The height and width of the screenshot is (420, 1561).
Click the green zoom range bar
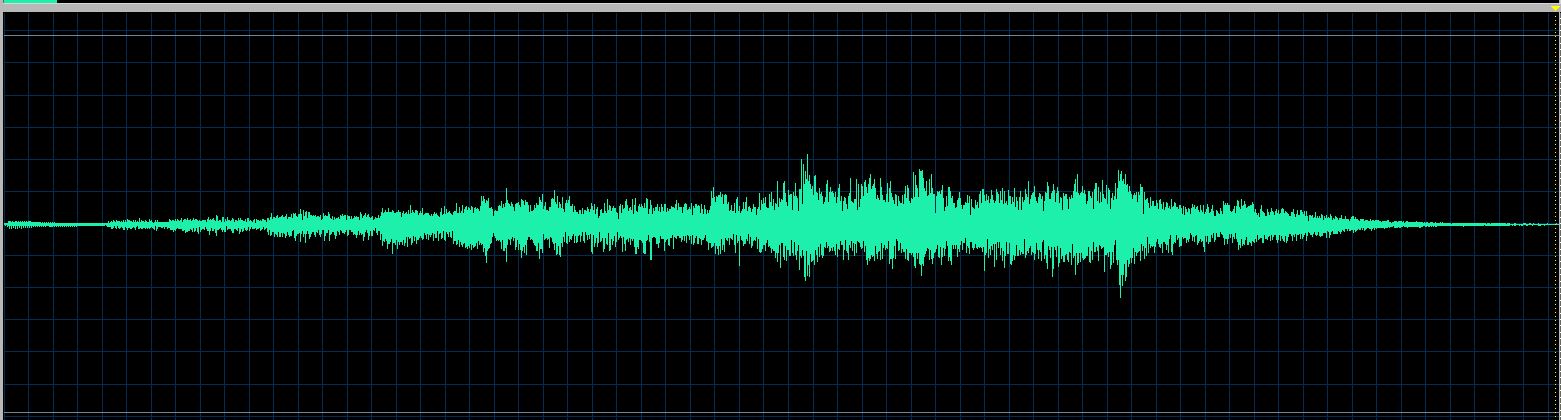click(29, 1)
